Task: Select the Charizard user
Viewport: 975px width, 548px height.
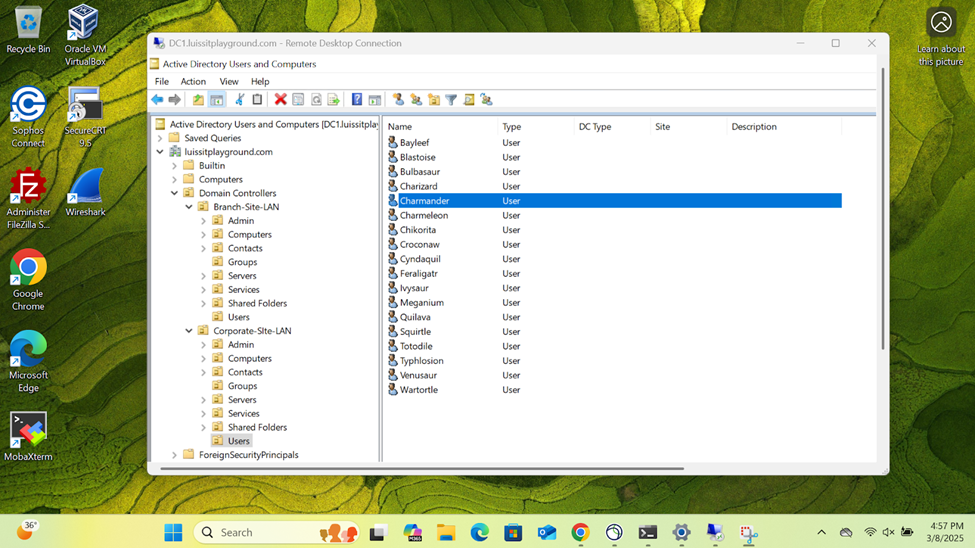Action: pos(418,186)
